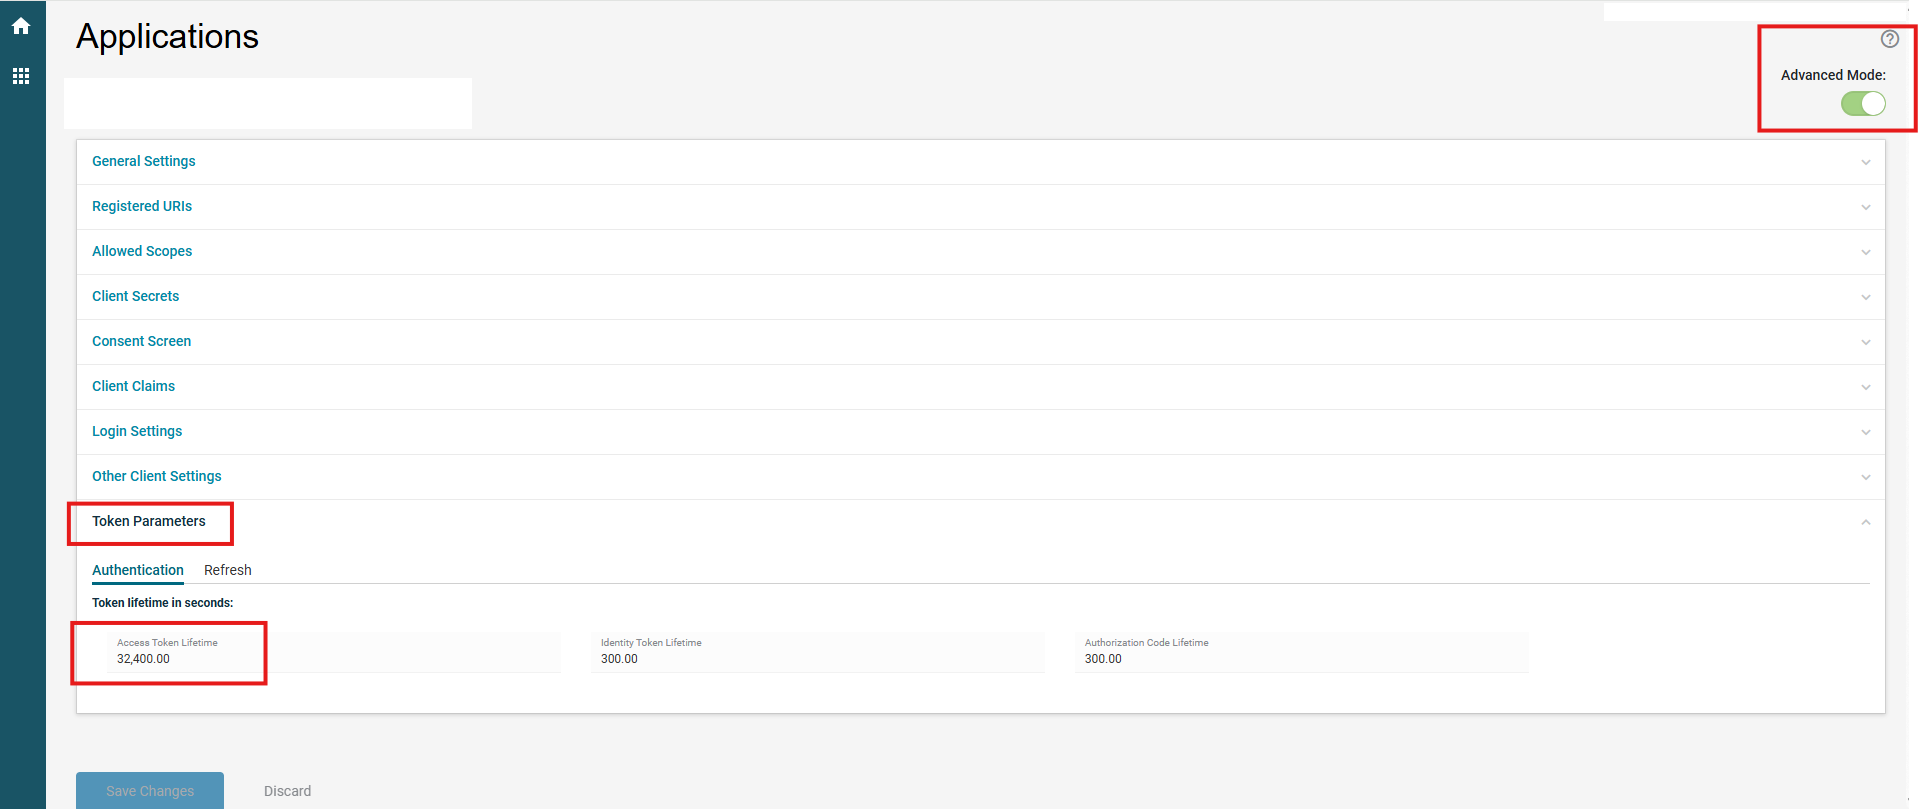The image size is (1918, 809).
Task: Collapse Token Parameters chevron arrow
Action: pyautogui.click(x=1865, y=522)
